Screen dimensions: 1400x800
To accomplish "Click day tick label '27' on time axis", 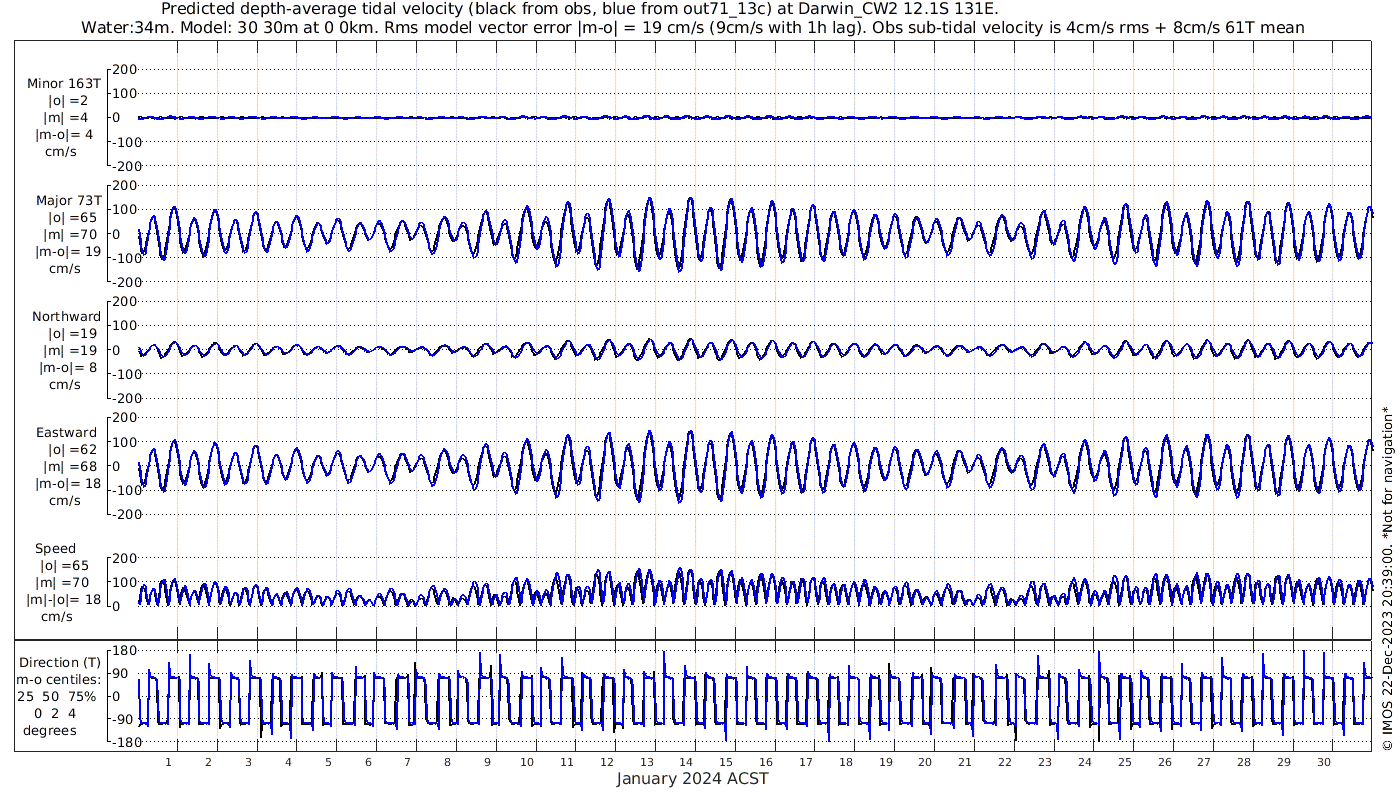I will (x=1204, y=762).
